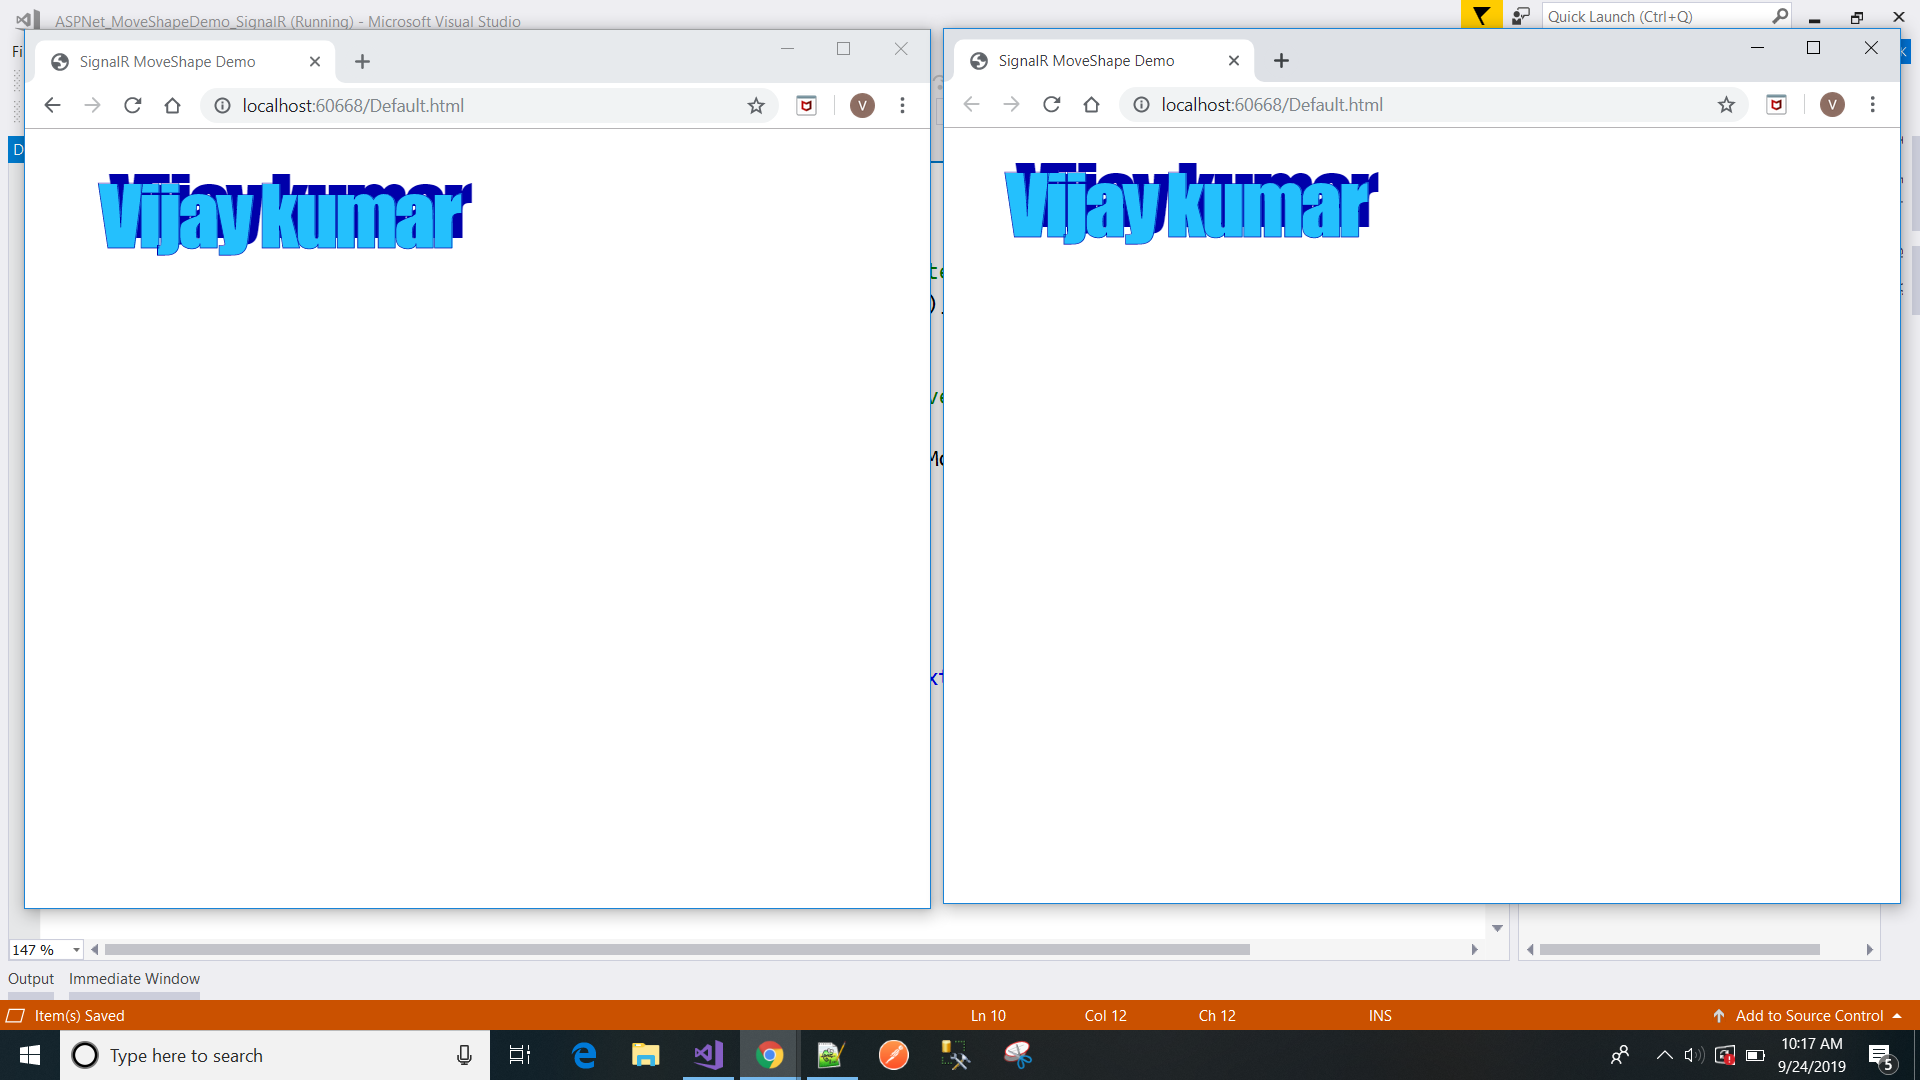The width and height of the screenshot is (1920, 1080).
Task: Open profile avatar V in right browser
Action: coord(1832,104)
